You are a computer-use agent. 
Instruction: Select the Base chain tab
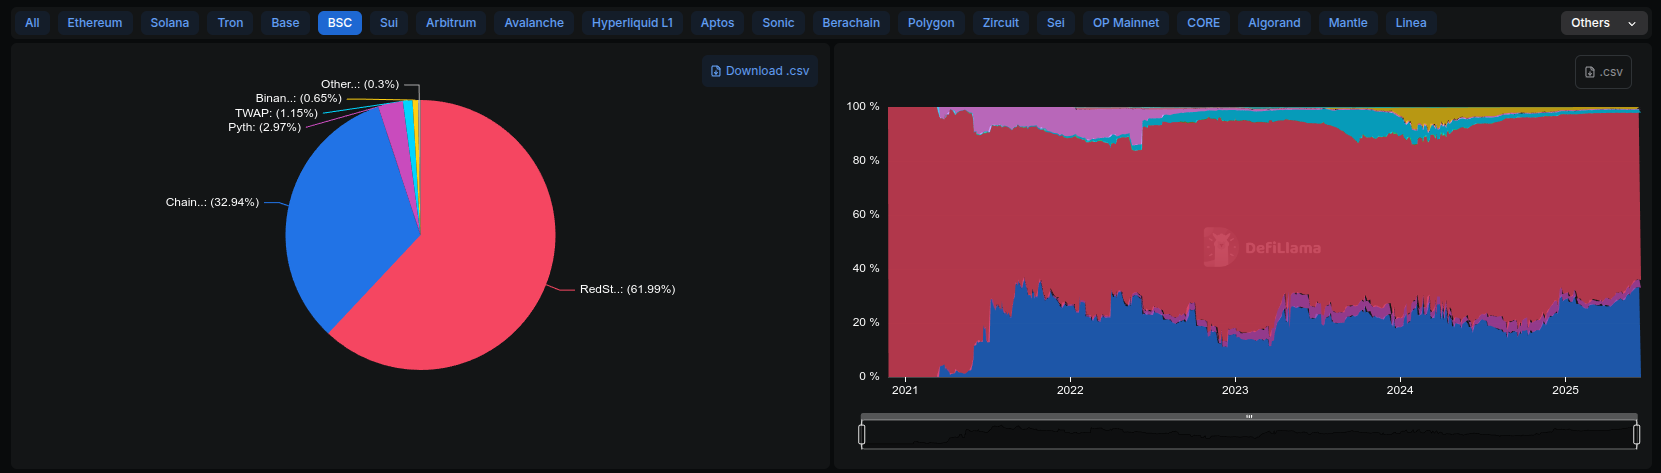(x=285, y=23)
